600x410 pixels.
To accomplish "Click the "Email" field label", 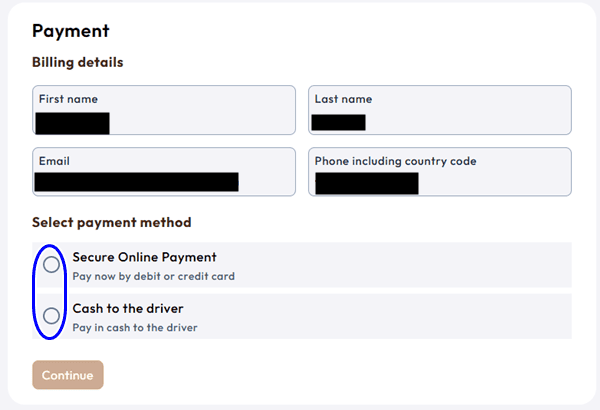I will (x=54, y=160).
